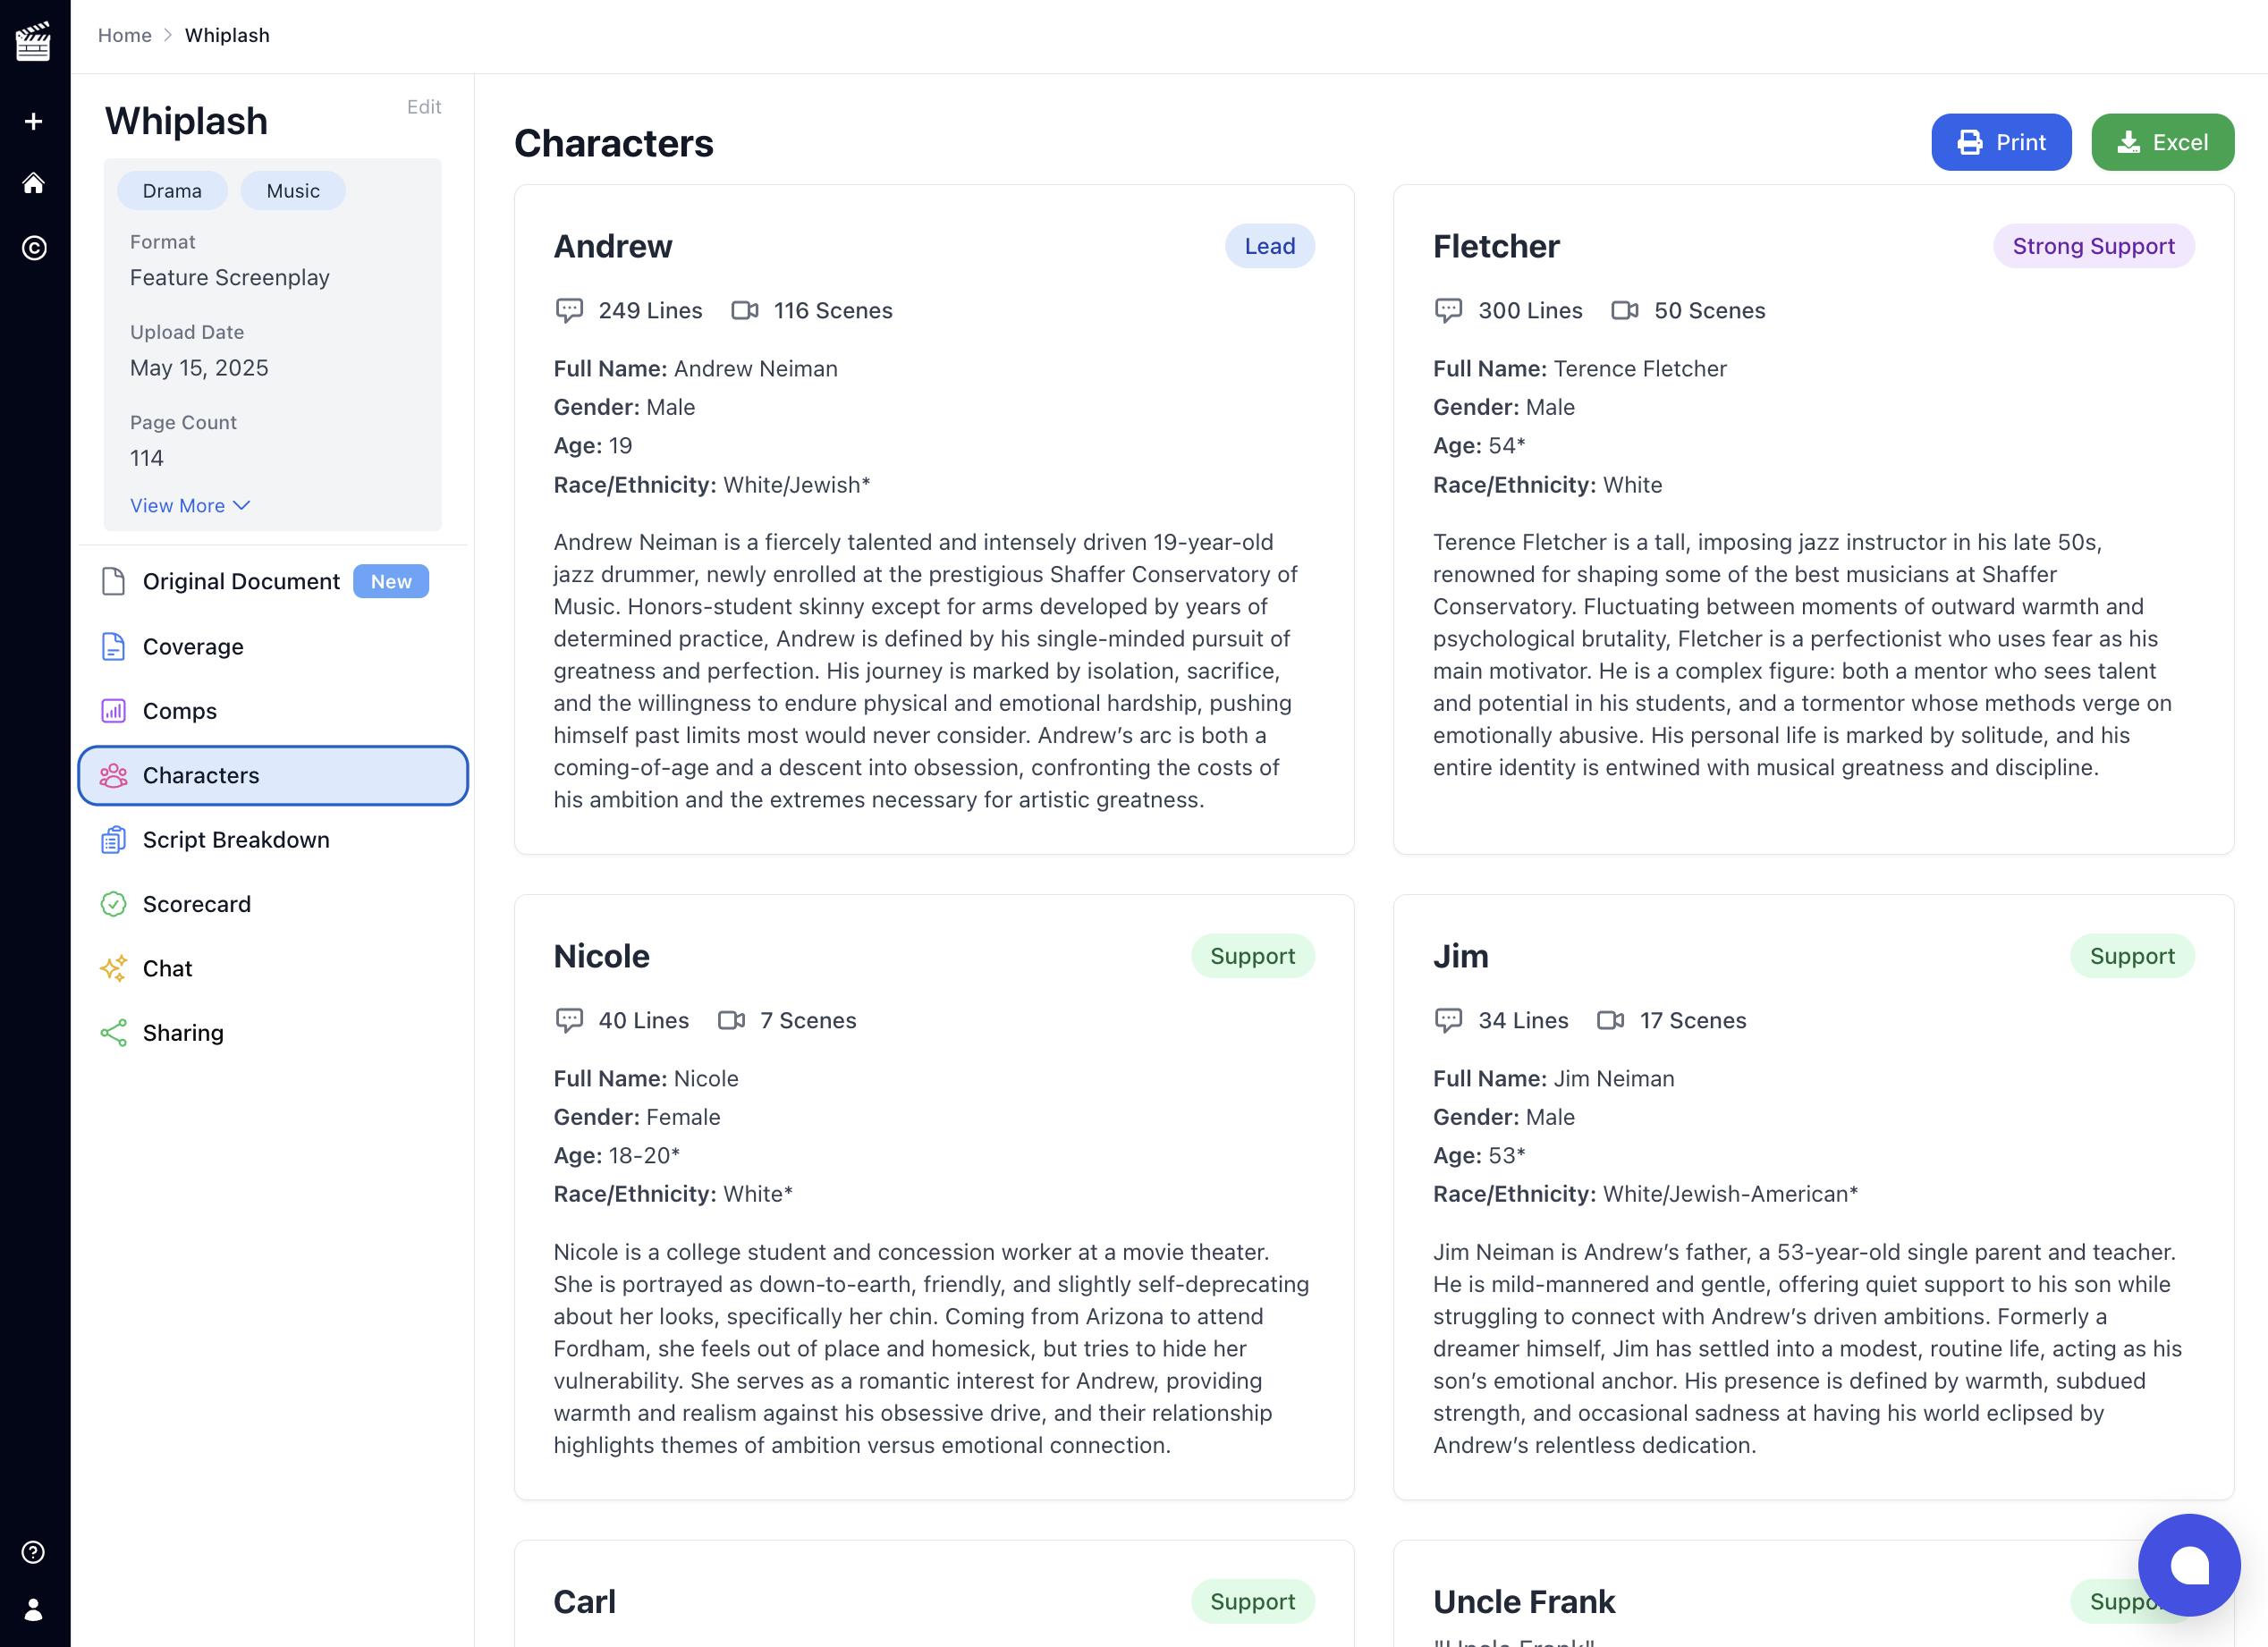Screen dimensions: 2268x1647
Task: Open the Original Document section
Action: (241, 582)
